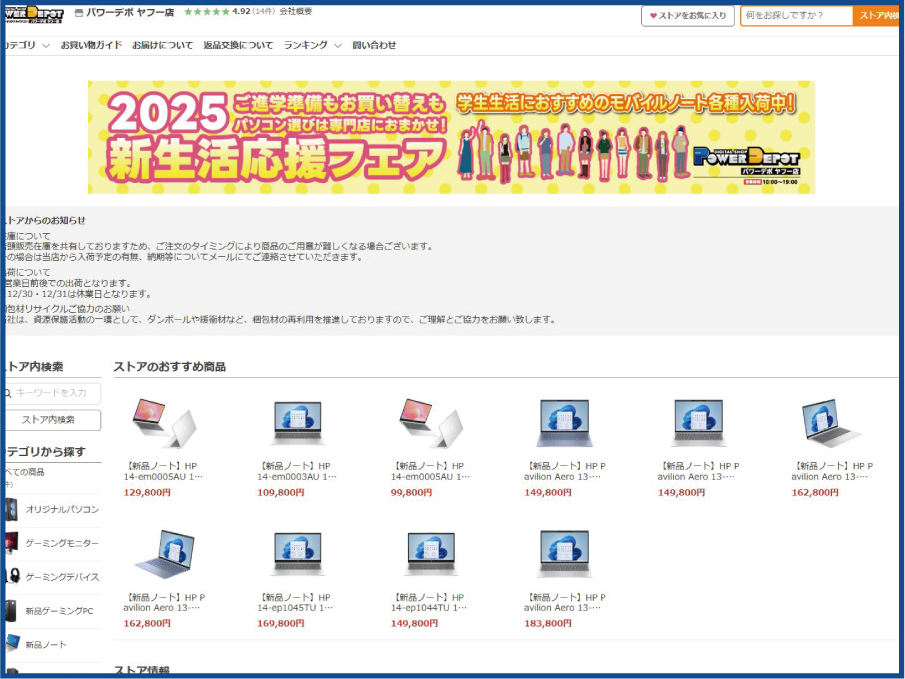Click the 169,800円 HP 14-ep1045TU title

296,603
